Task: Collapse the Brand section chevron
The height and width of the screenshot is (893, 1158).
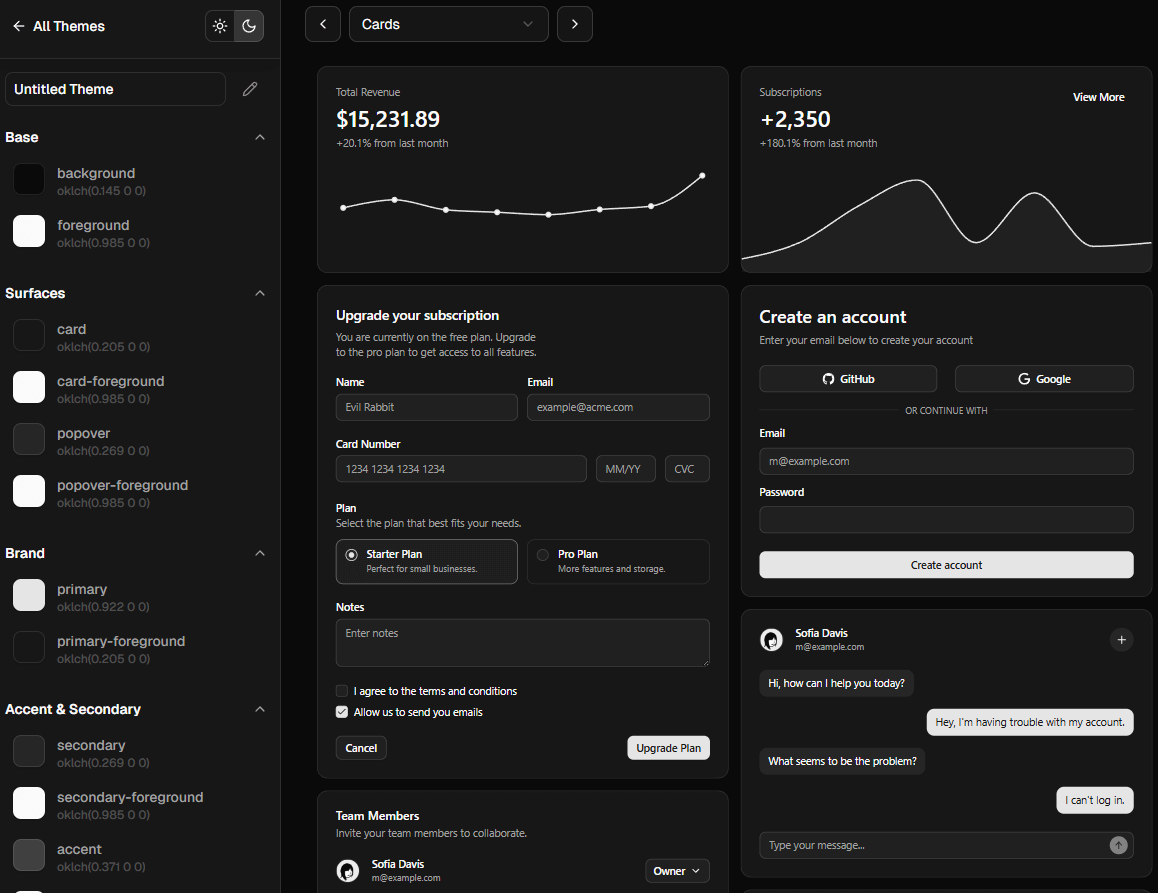Action: pyautogui.click(x=260, y=553)
